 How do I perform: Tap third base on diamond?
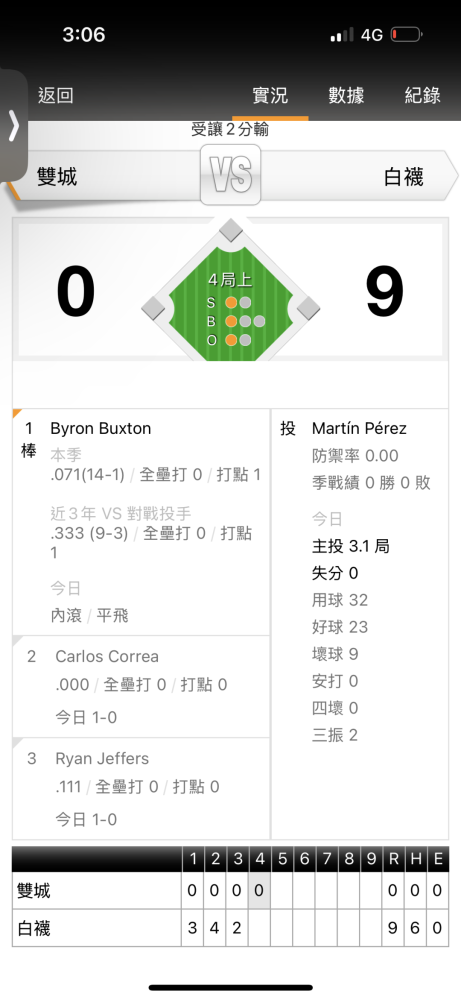(154, 308)
